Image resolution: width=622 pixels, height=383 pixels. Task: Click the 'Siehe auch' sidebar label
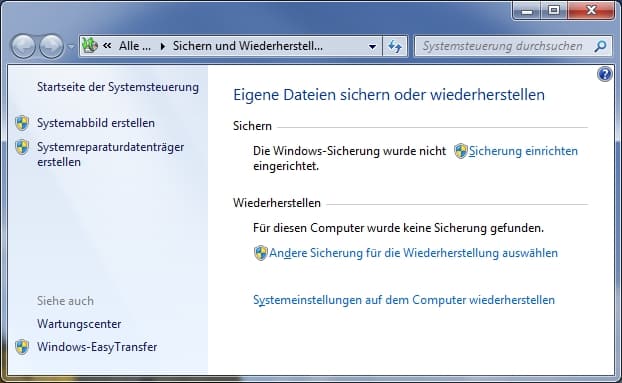65,301
